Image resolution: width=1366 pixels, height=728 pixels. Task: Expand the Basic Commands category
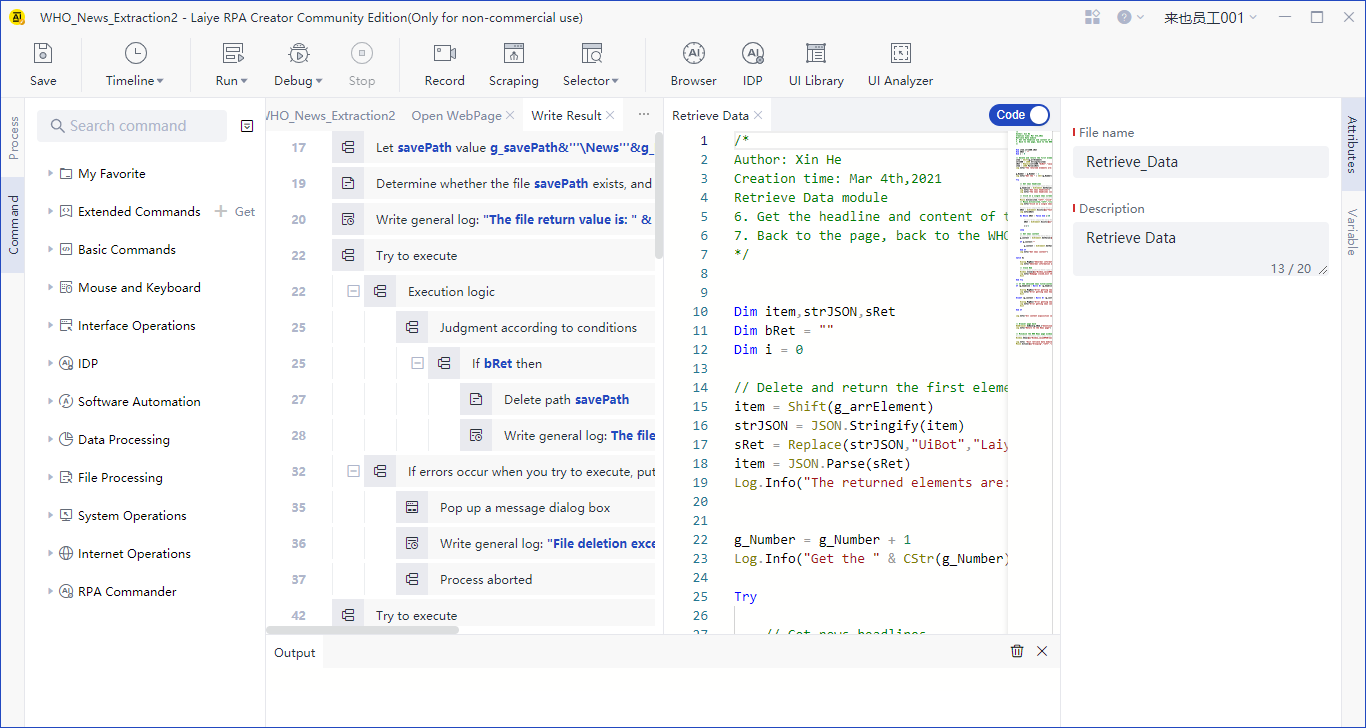[x=51, y=249]
